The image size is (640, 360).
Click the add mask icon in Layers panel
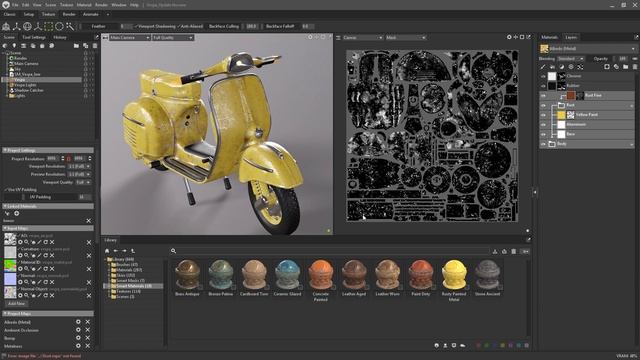tap(607, 67)
